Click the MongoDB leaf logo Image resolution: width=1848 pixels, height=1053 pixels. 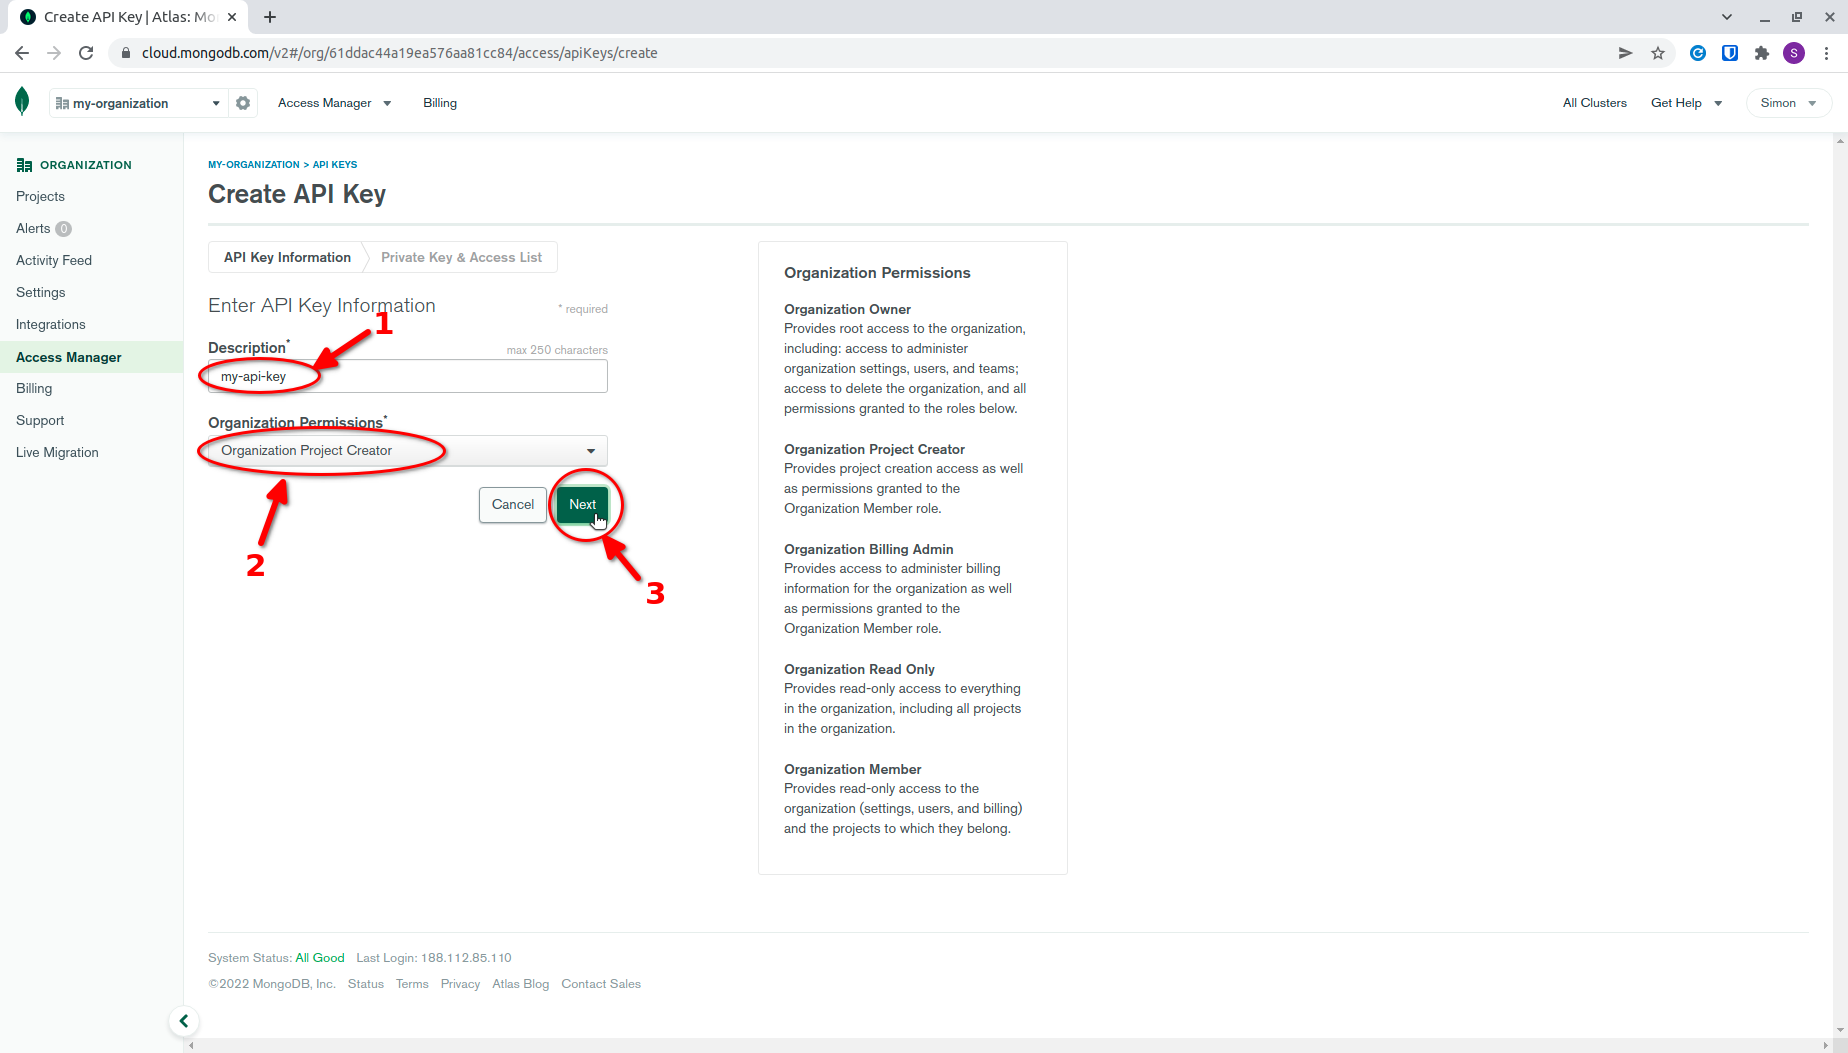[22, 102]
